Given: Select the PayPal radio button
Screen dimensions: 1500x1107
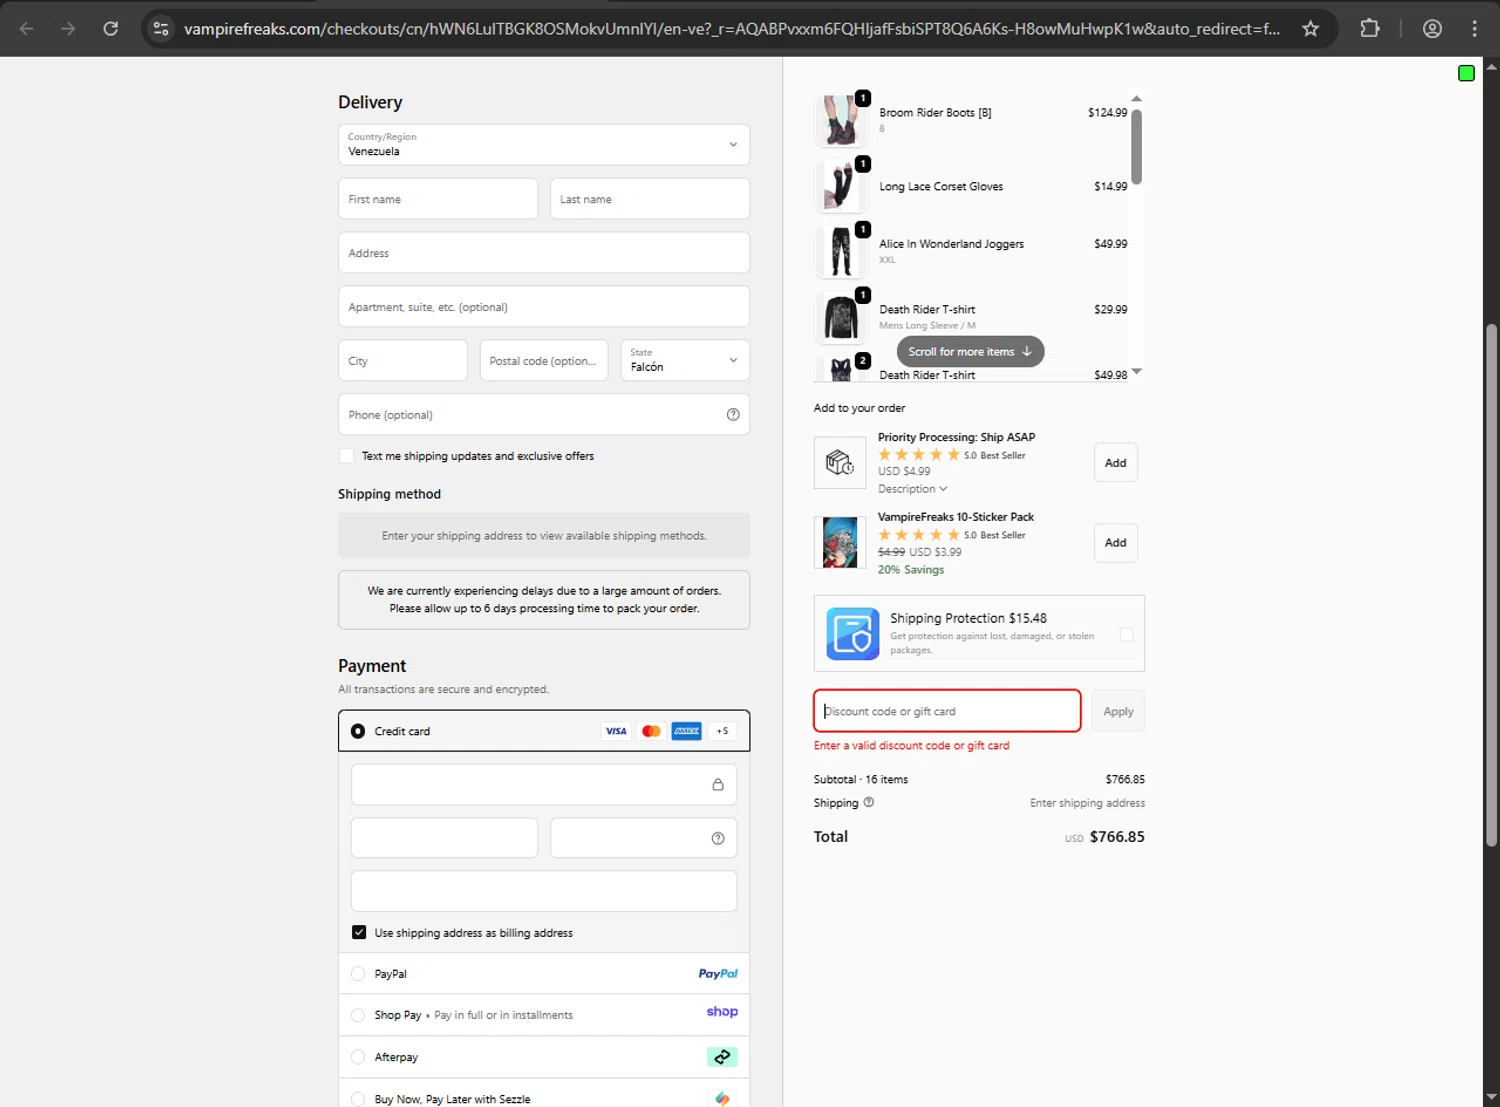Looking at the screenshot, I should coord(358,973).
